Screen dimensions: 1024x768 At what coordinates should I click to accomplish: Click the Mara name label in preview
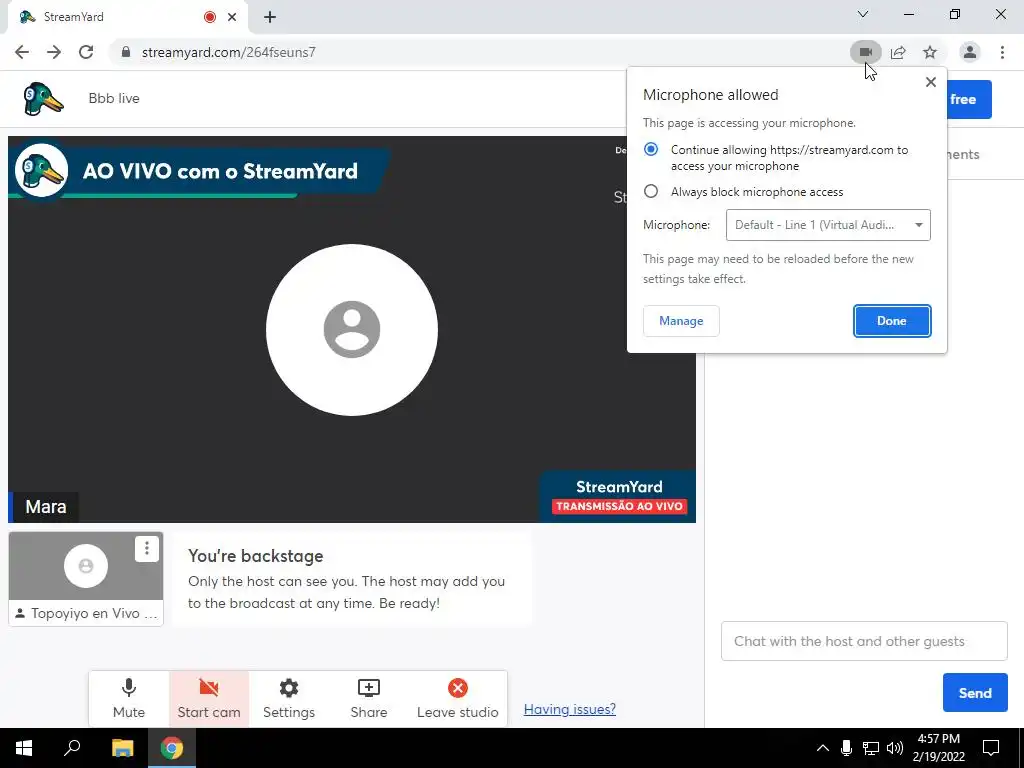46,507
